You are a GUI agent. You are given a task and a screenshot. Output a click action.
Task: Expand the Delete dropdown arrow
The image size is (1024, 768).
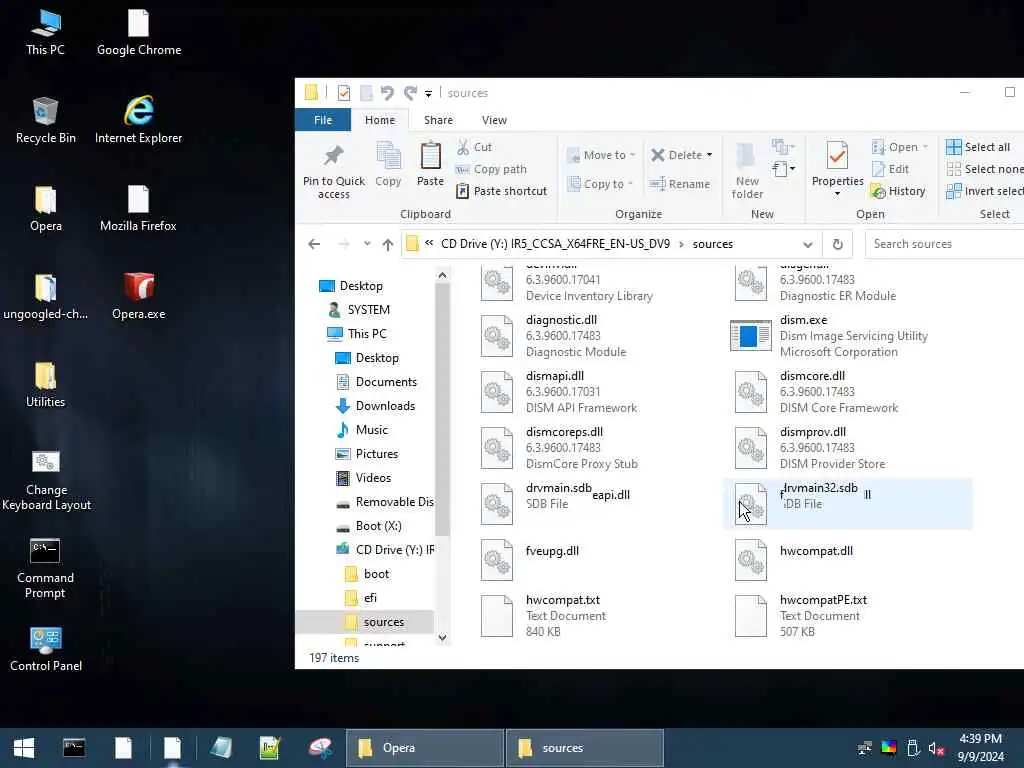pyautogui.click(x=710, y=155)
